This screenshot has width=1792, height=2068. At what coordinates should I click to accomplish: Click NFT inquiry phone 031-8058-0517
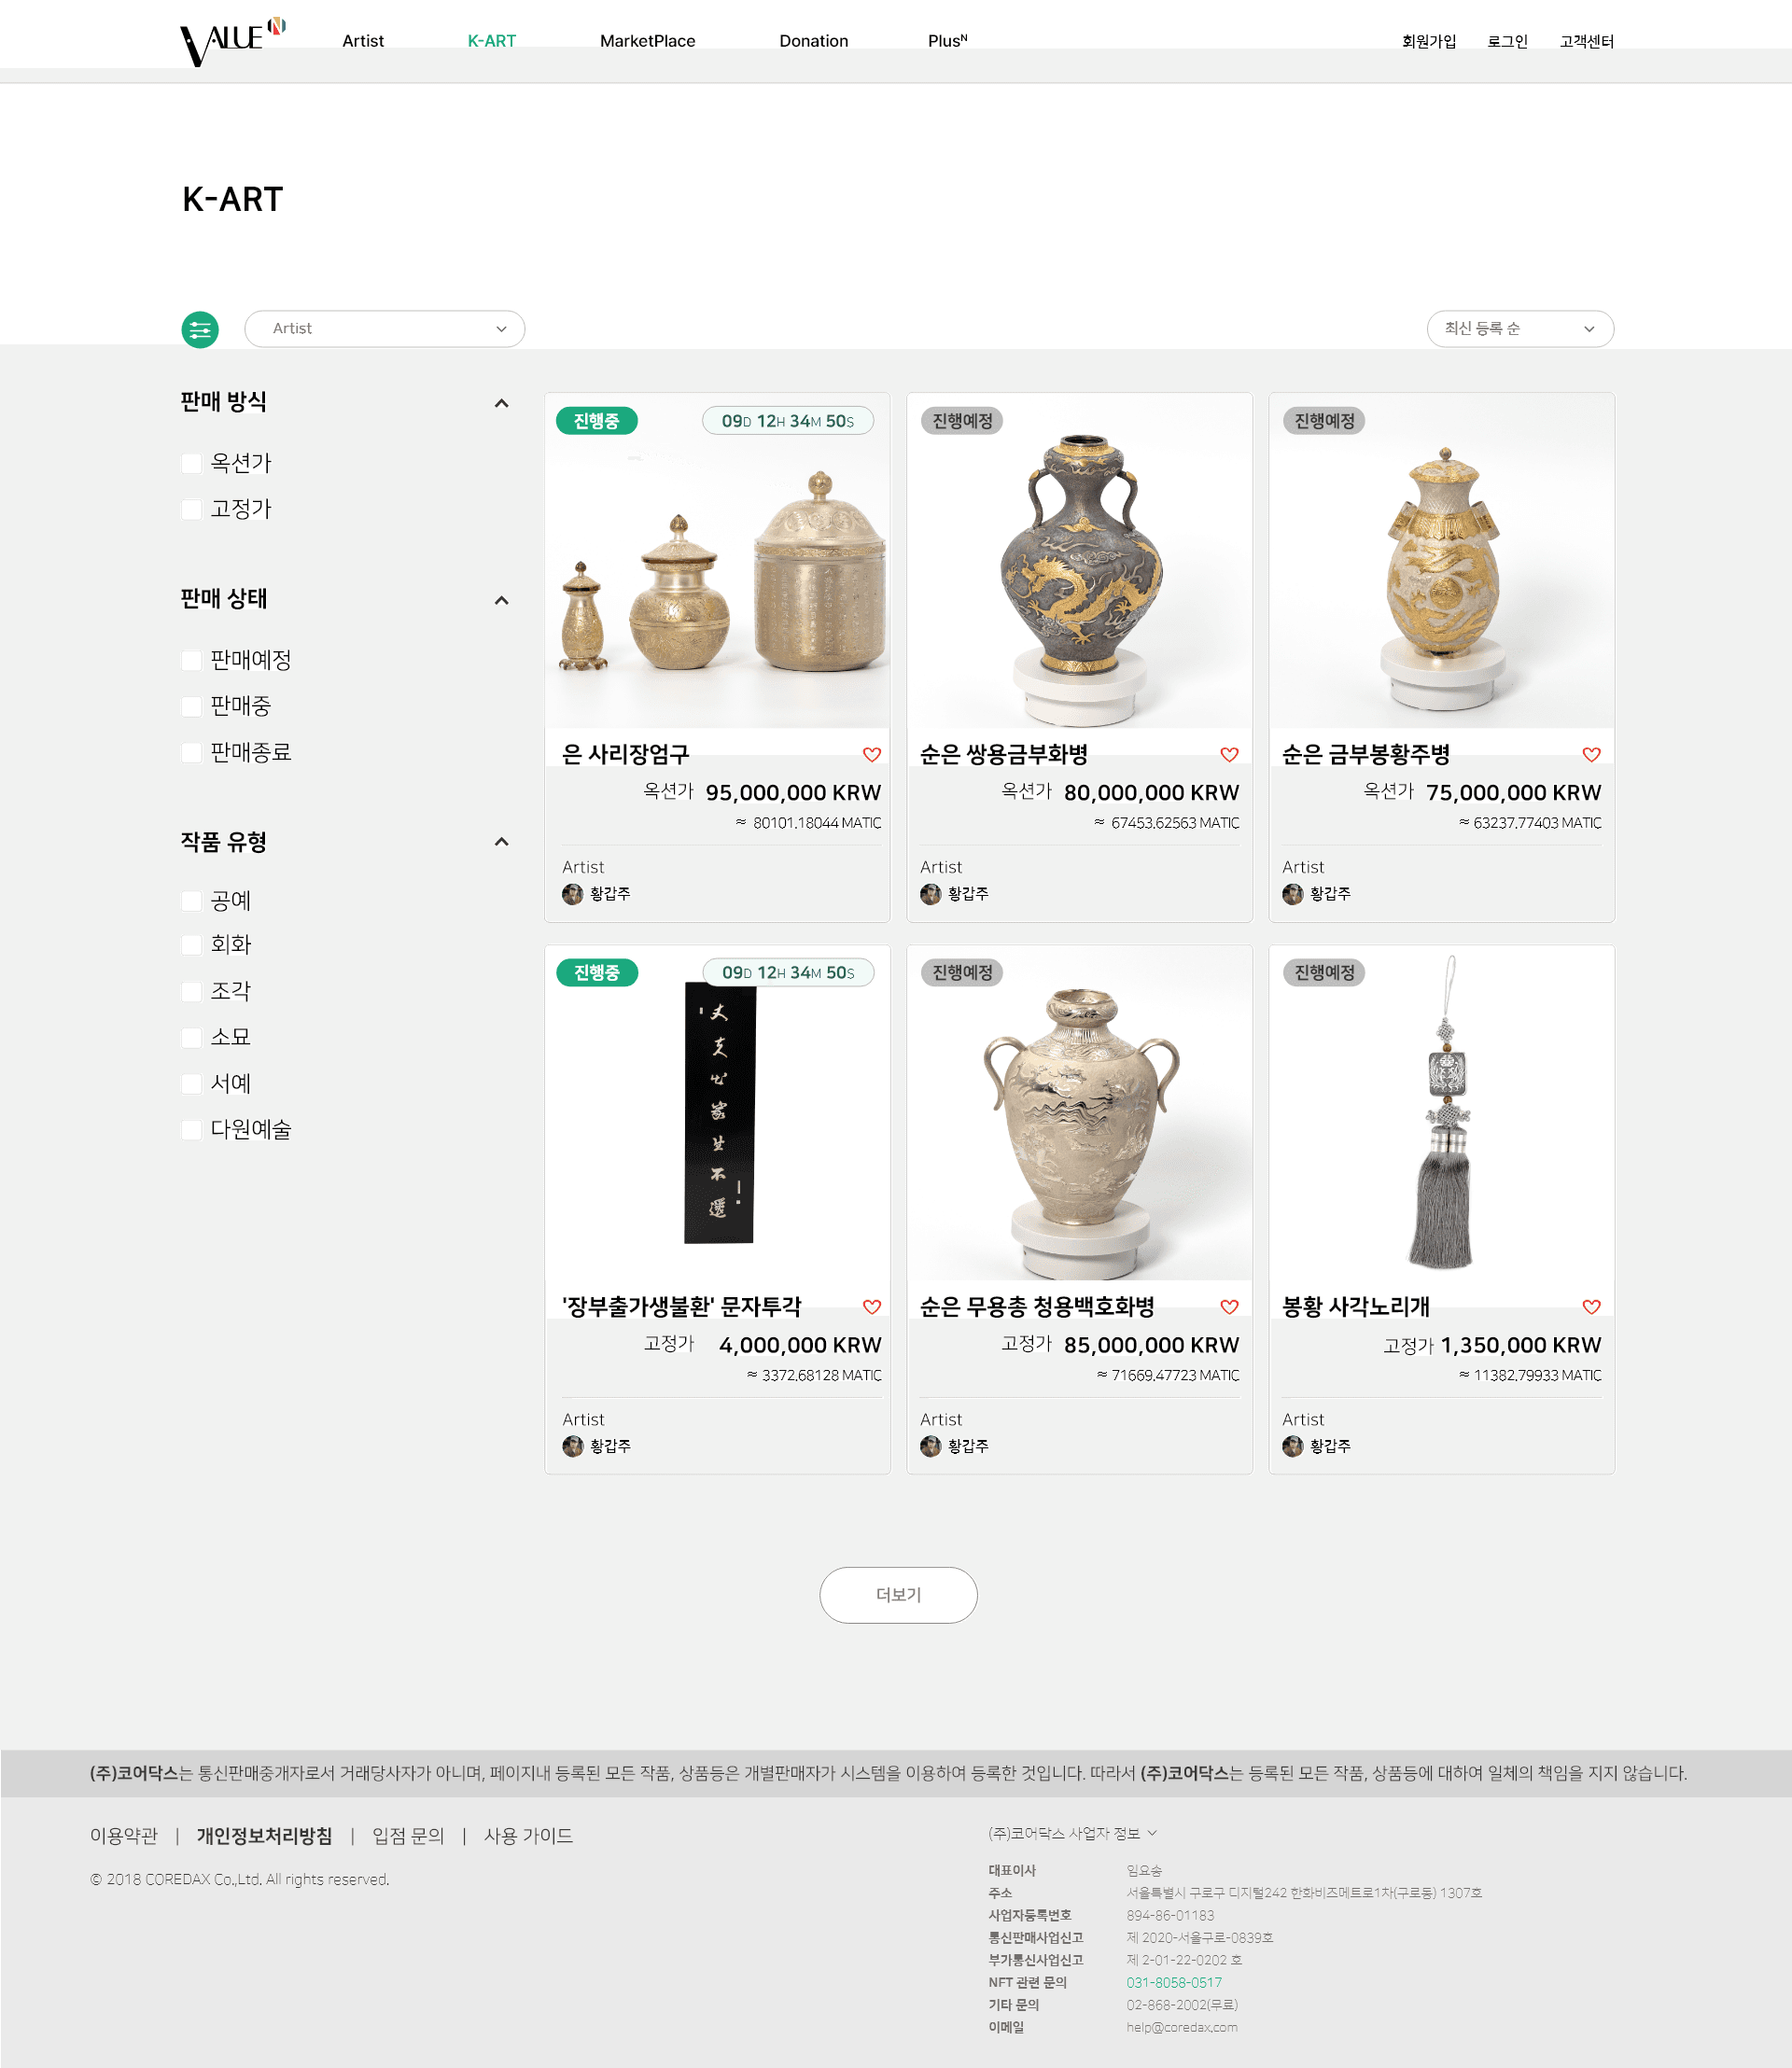pos(1174,1982)
